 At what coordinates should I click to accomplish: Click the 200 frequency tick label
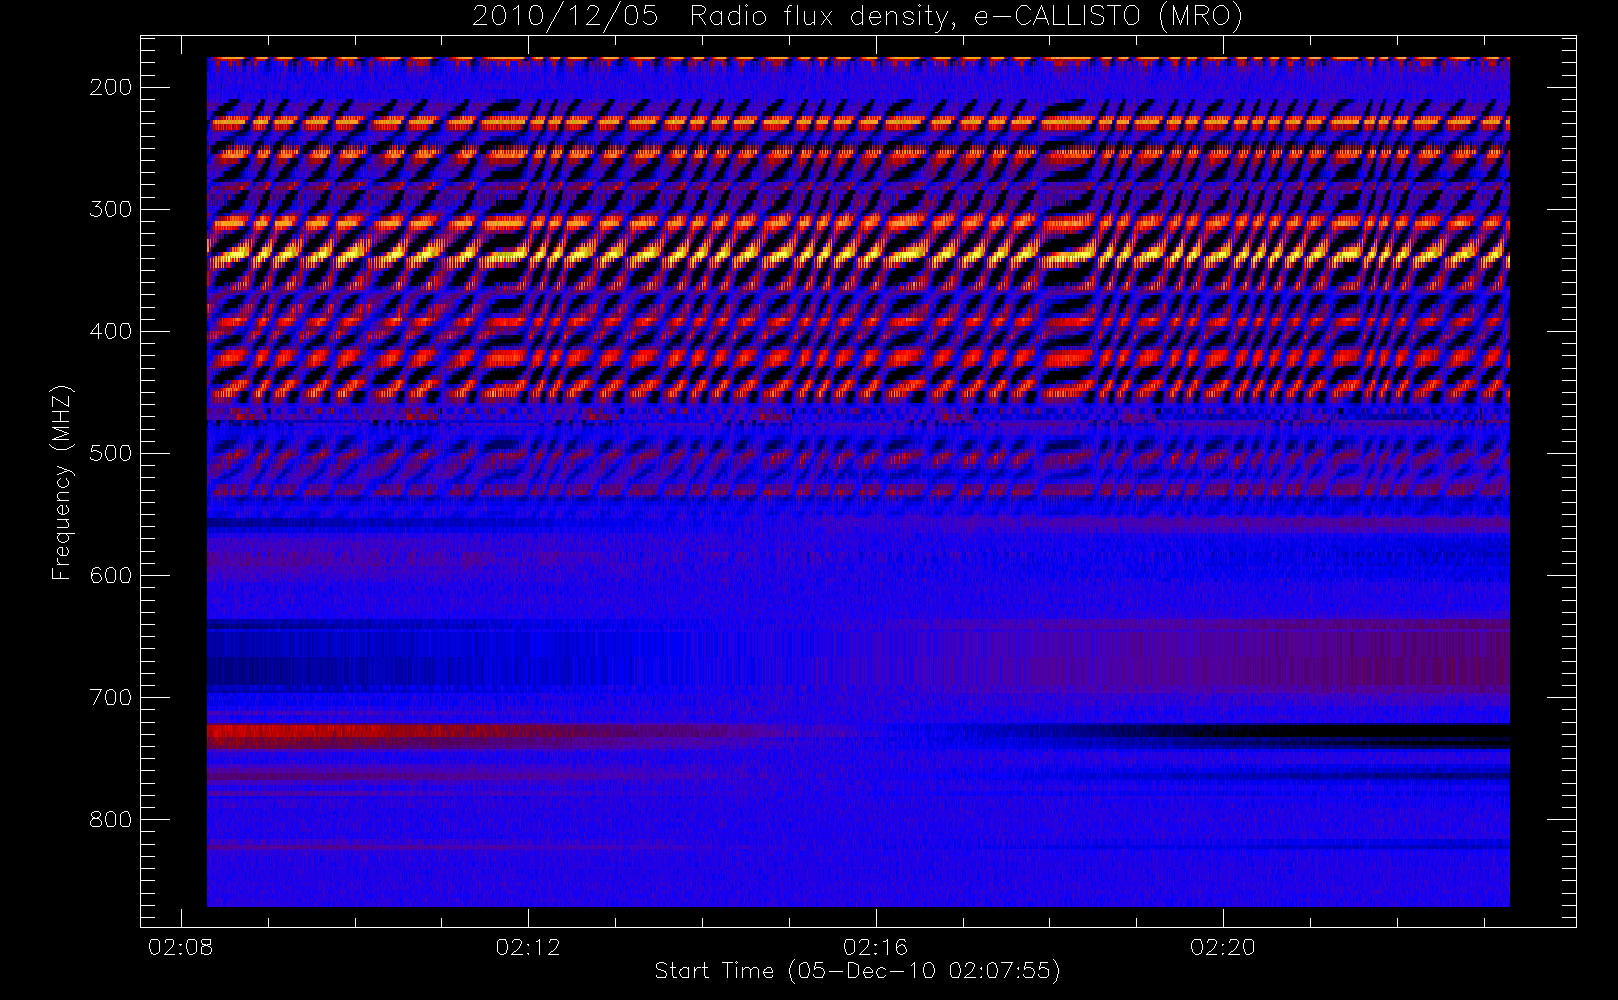click(x=110, y=87)
